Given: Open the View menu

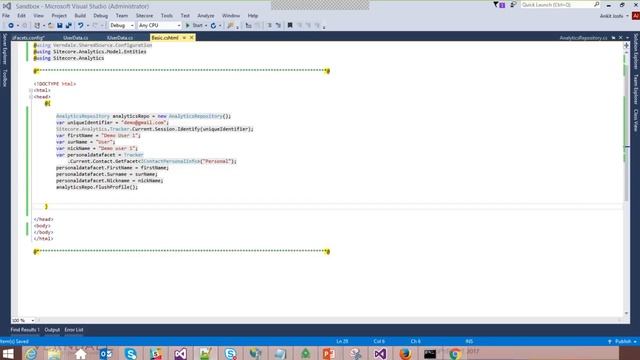Looking at the screenshot, I should pos(38,16).
